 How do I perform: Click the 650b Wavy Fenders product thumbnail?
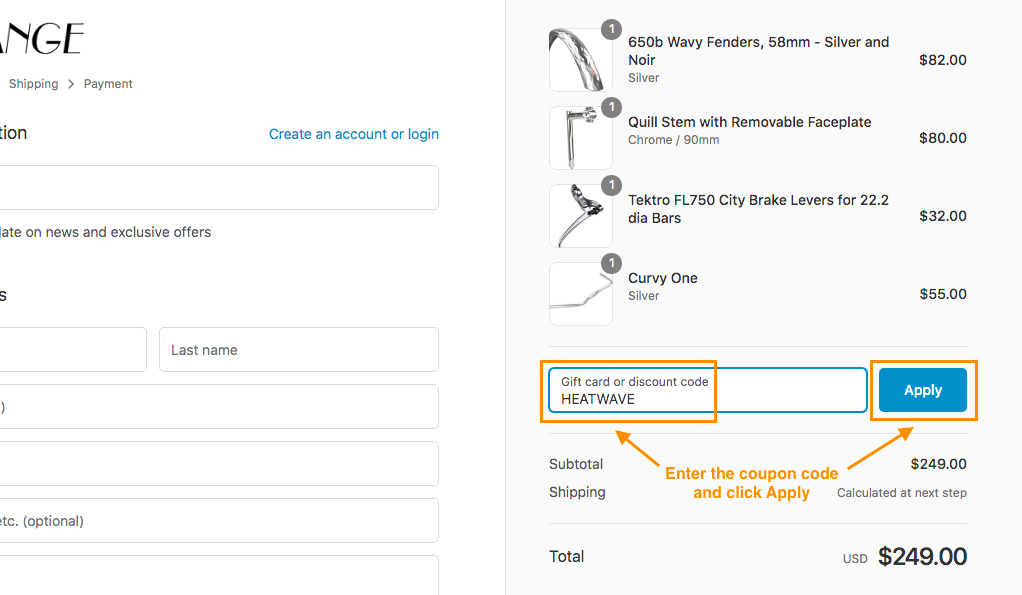coord(580,60)
